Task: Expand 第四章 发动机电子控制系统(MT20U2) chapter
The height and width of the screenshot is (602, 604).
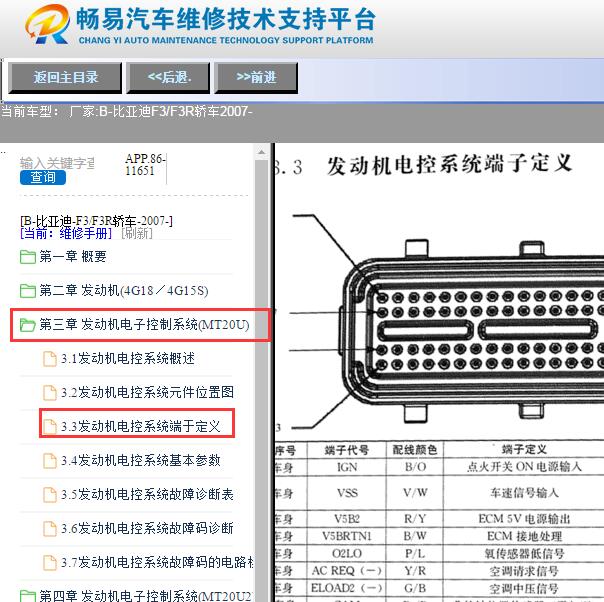Action: [x=146, y=595]
